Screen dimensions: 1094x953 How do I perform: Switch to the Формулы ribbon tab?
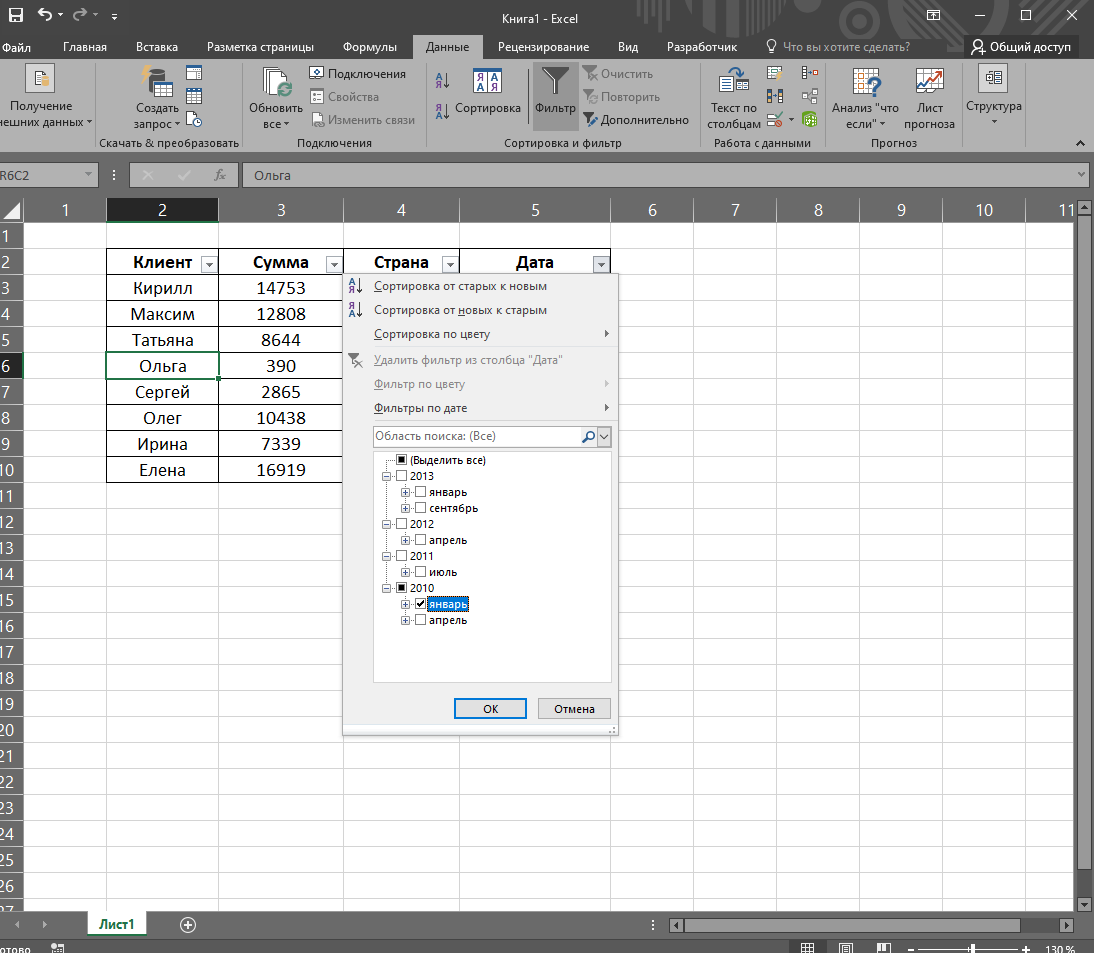[x=369, y=47]
